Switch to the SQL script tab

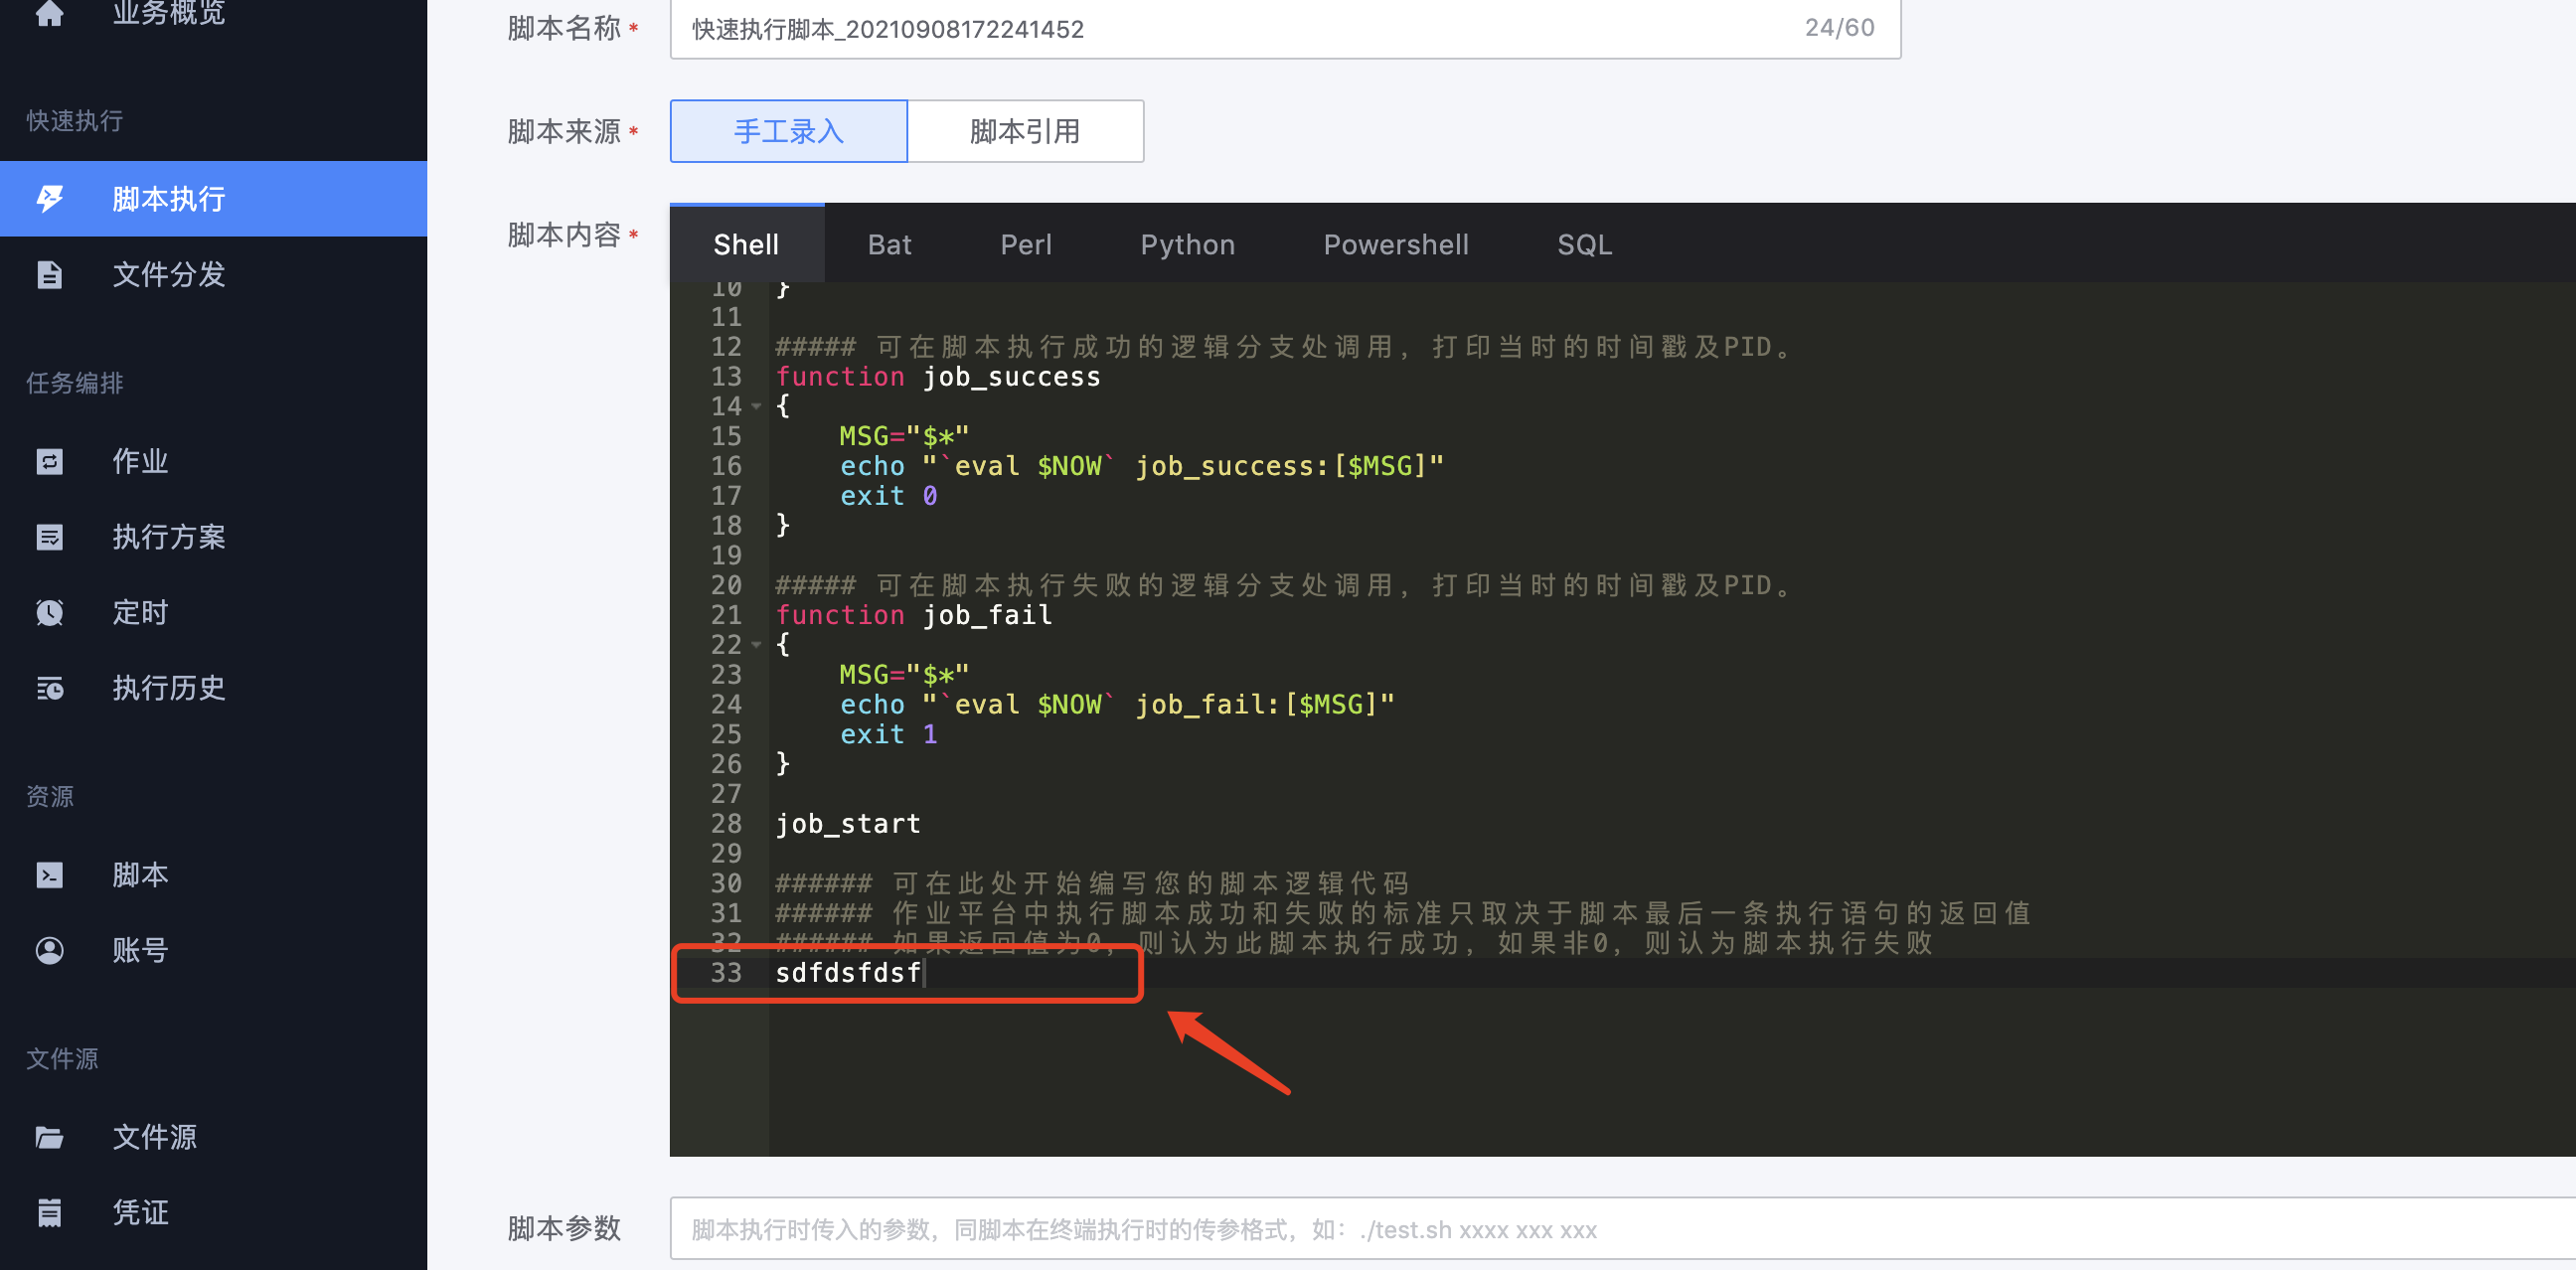(1584, 243)
